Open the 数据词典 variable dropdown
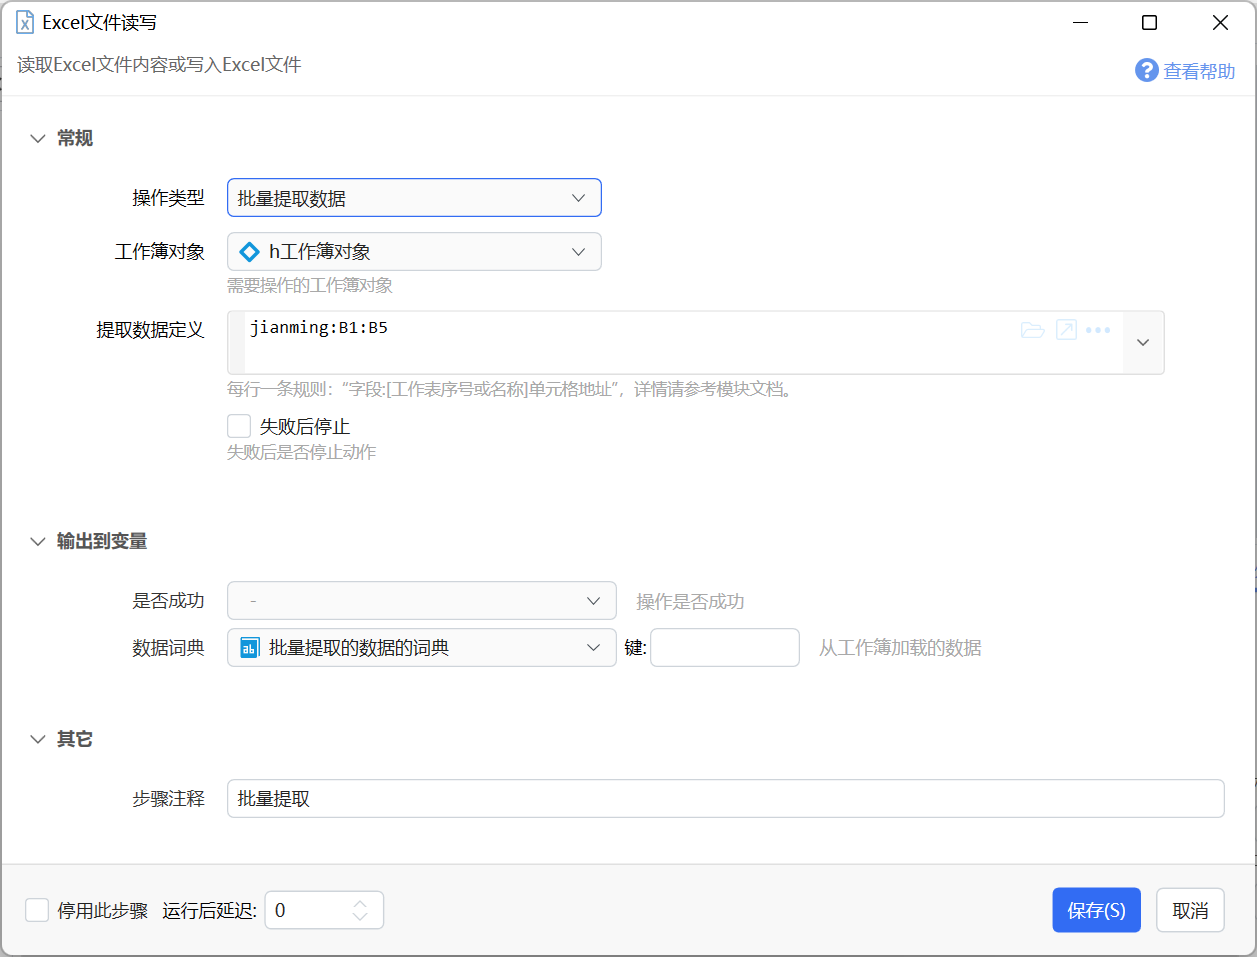The image size is (1257, 957). (x=422, y=647)
